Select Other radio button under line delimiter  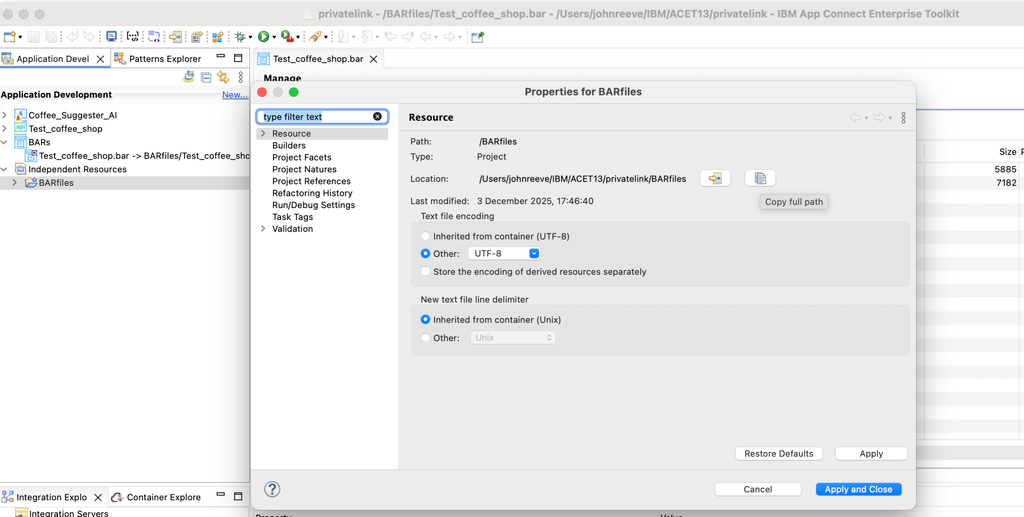pyautogui.click(x=426, y=338)
